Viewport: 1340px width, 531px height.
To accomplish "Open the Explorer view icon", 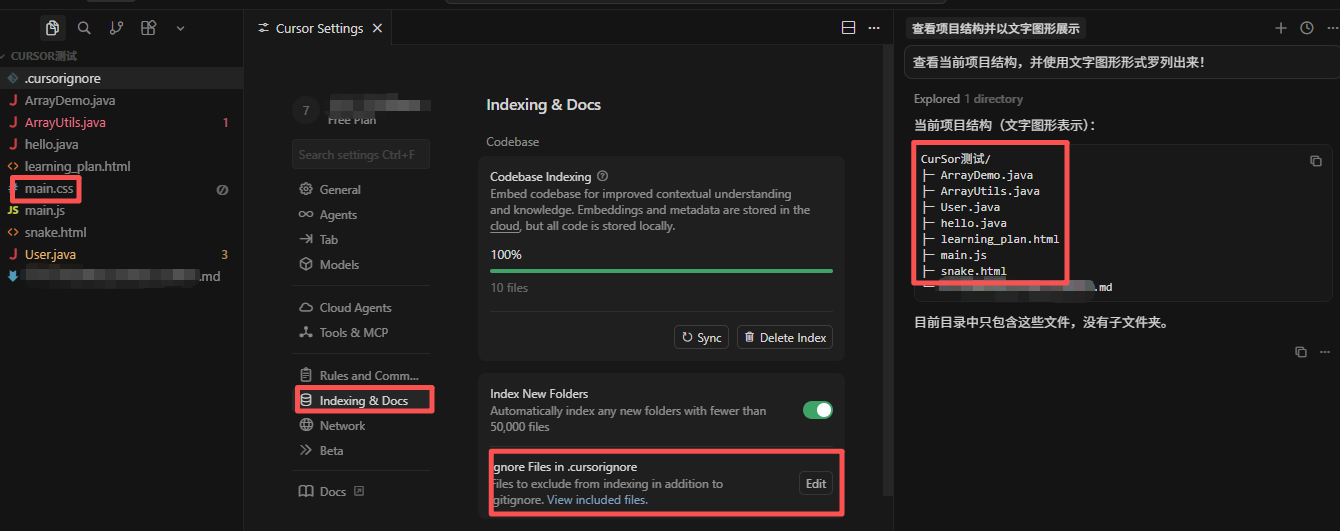I will tap(53, 28).
